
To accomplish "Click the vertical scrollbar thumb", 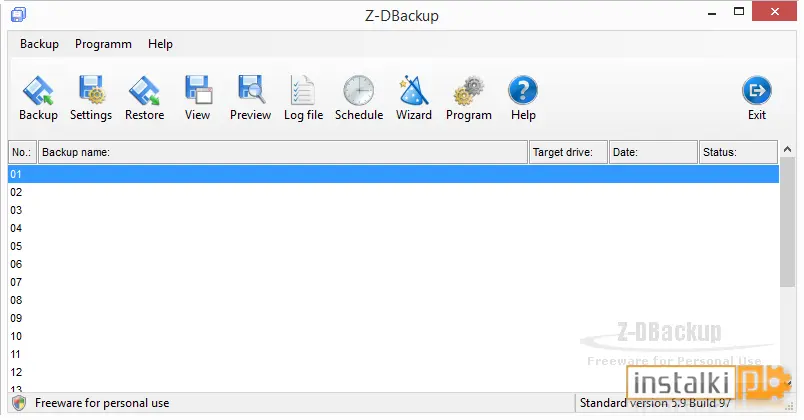I will [x=787, y=222].
